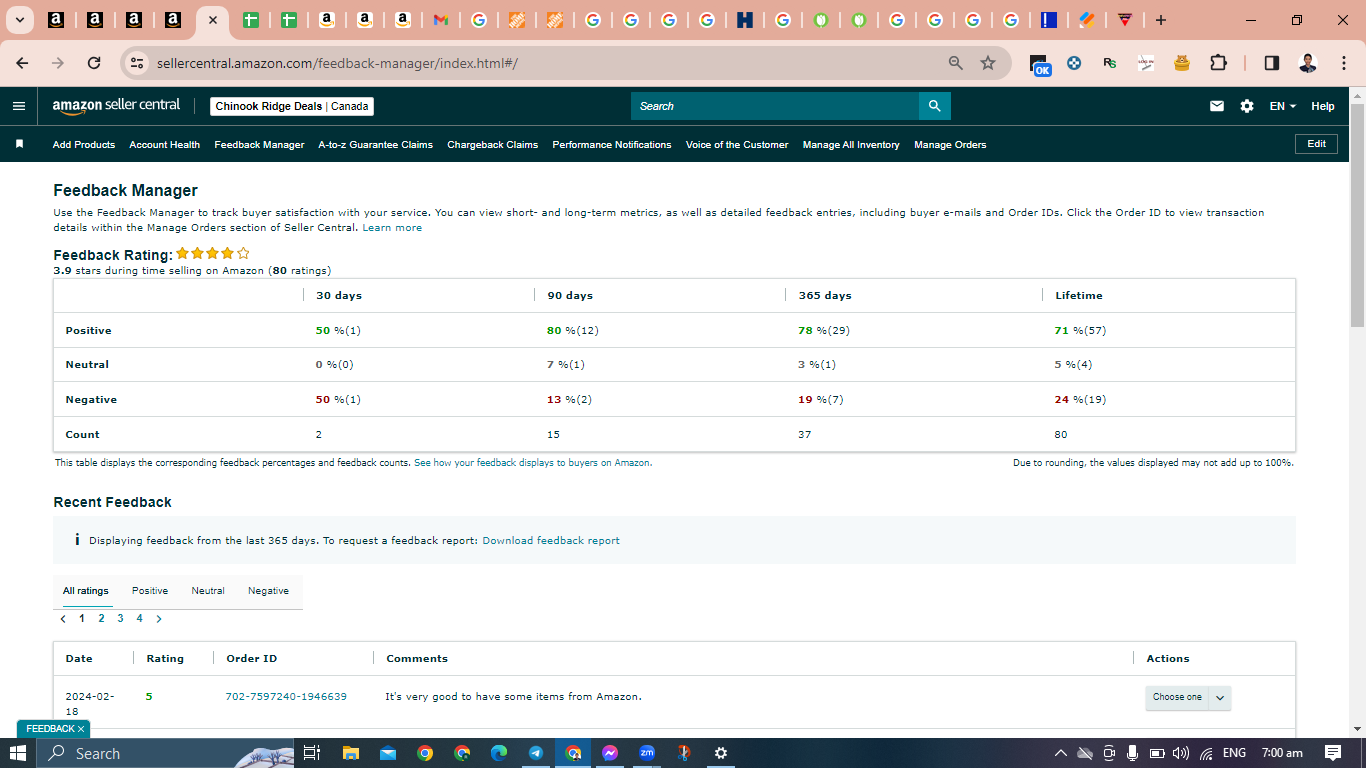
Task: Select the Neutral feedback tab
Action: pos(208,591)
